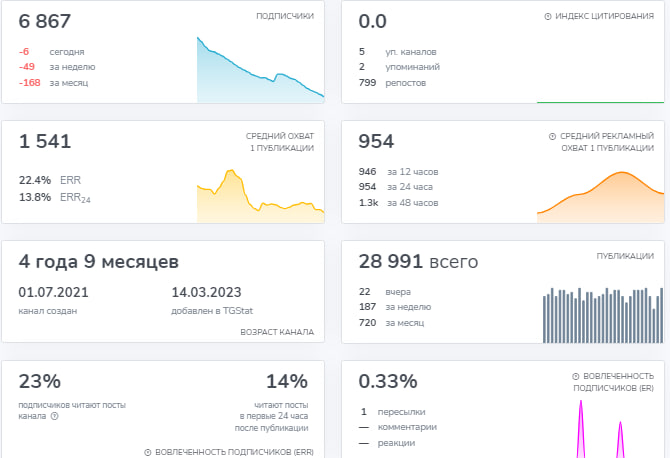This screenshot has height=458, width=670.
Task: Select the 6 867 subscribers count
Action: [45, 21]
